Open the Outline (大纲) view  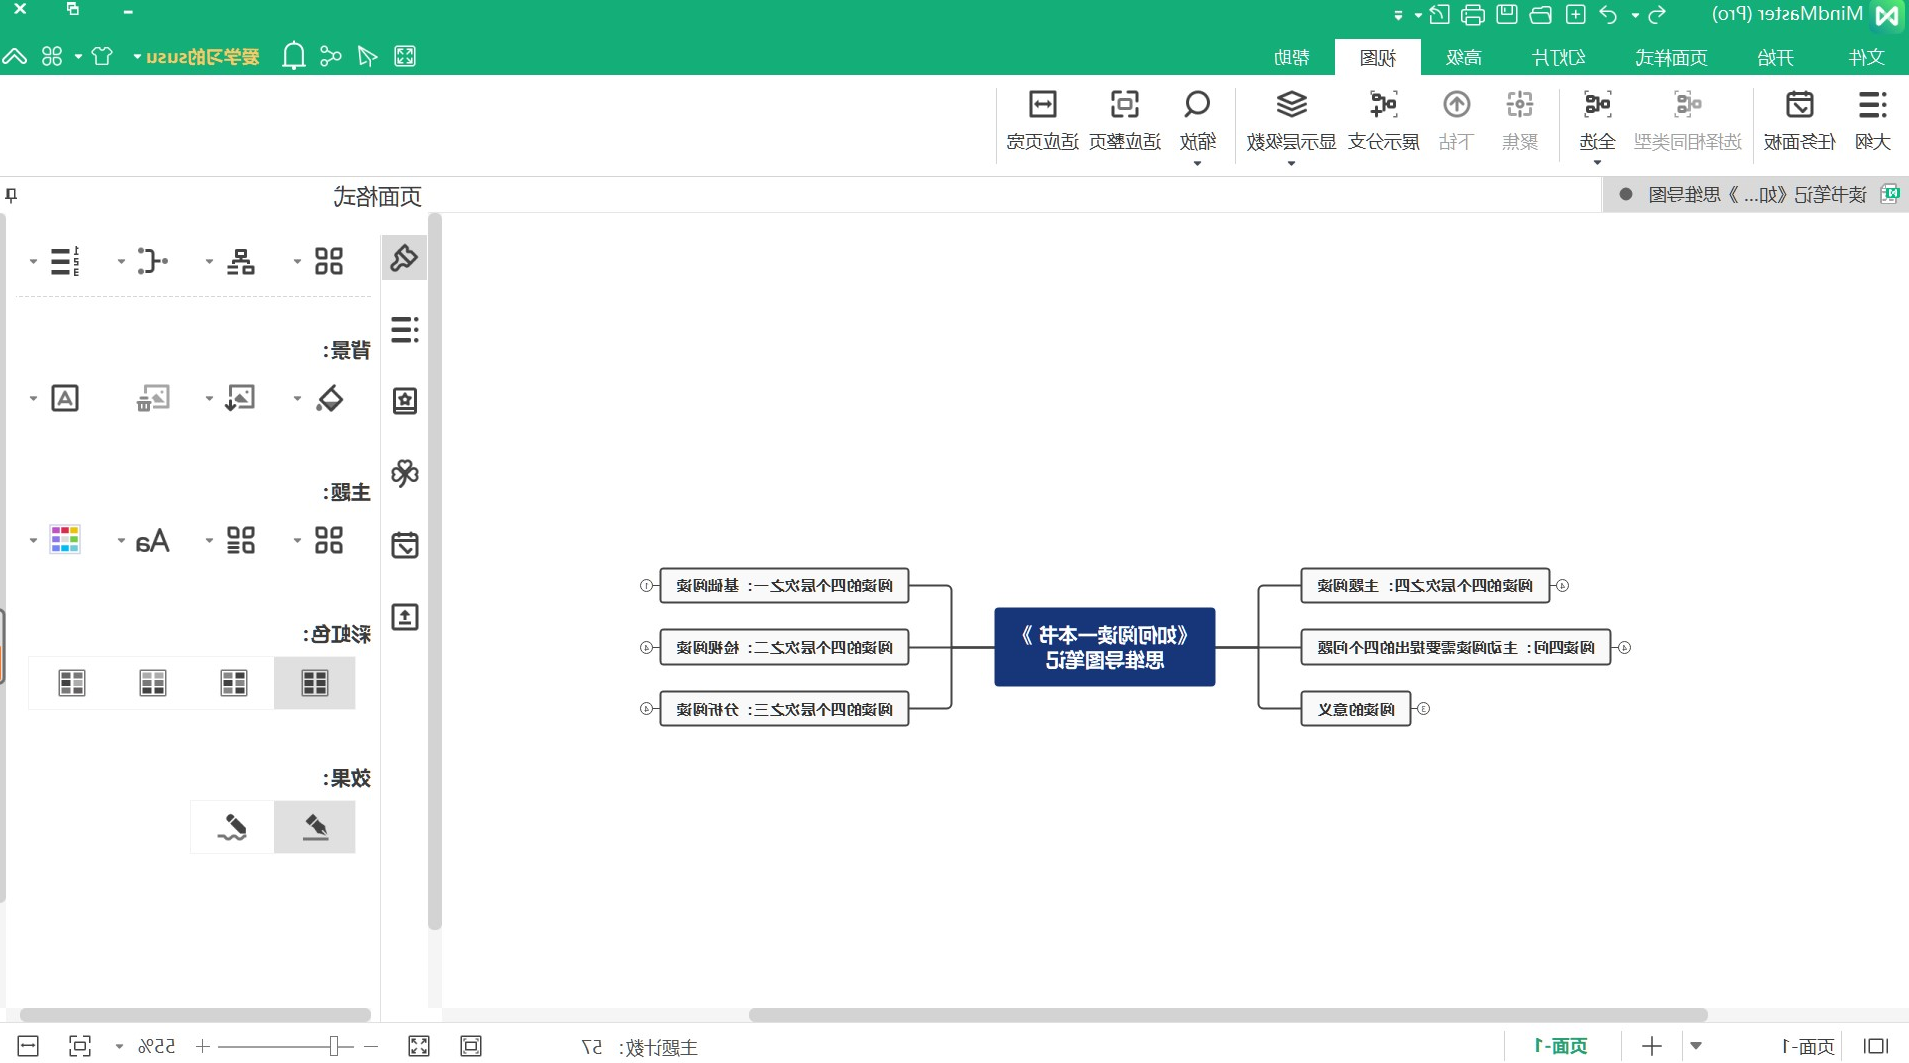[1872, 120]
